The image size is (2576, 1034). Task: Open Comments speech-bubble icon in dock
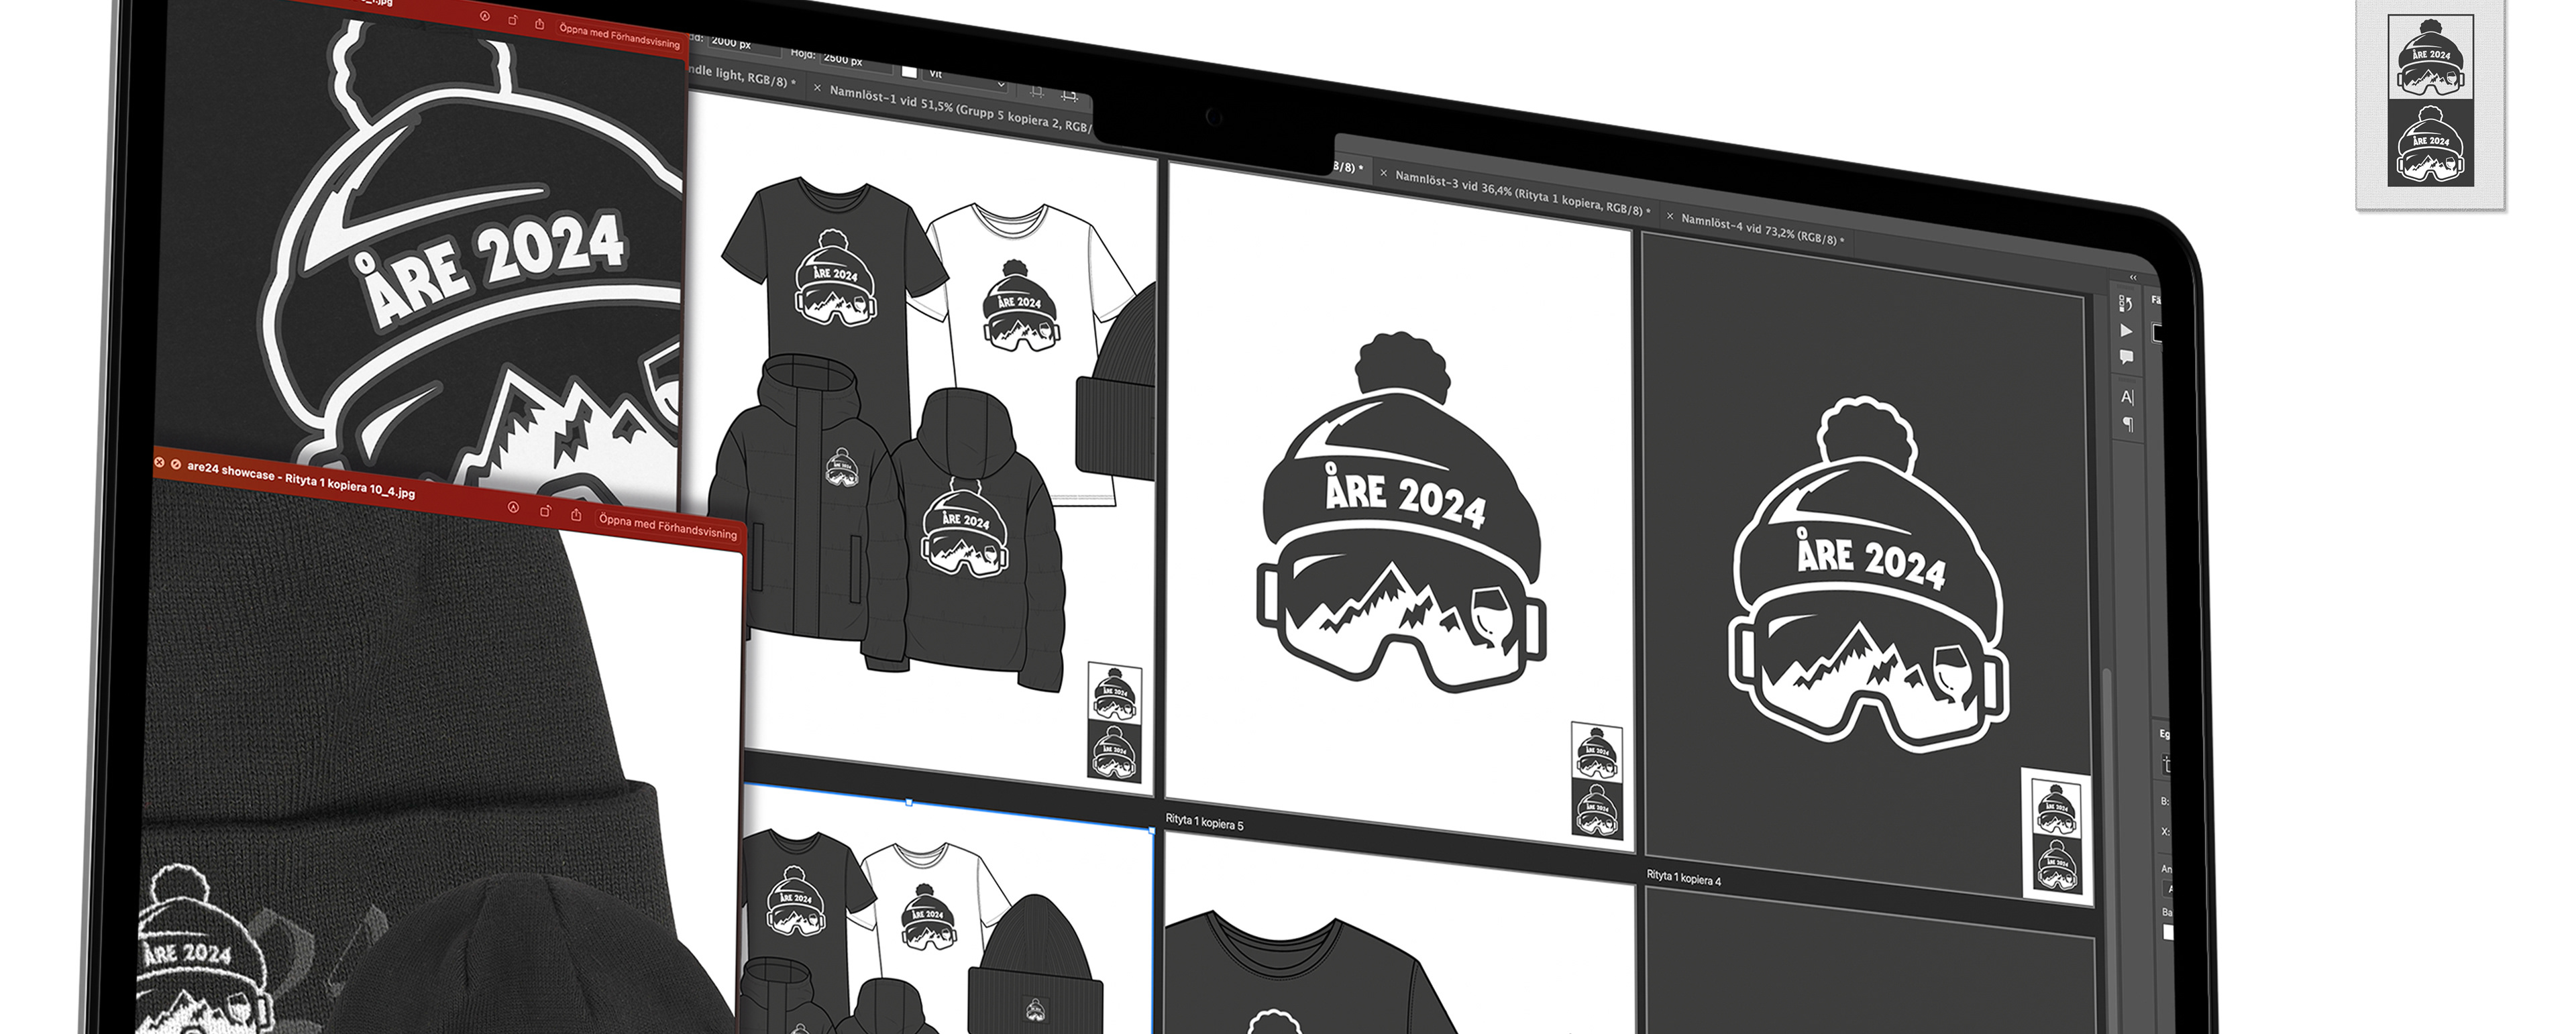2126,357
